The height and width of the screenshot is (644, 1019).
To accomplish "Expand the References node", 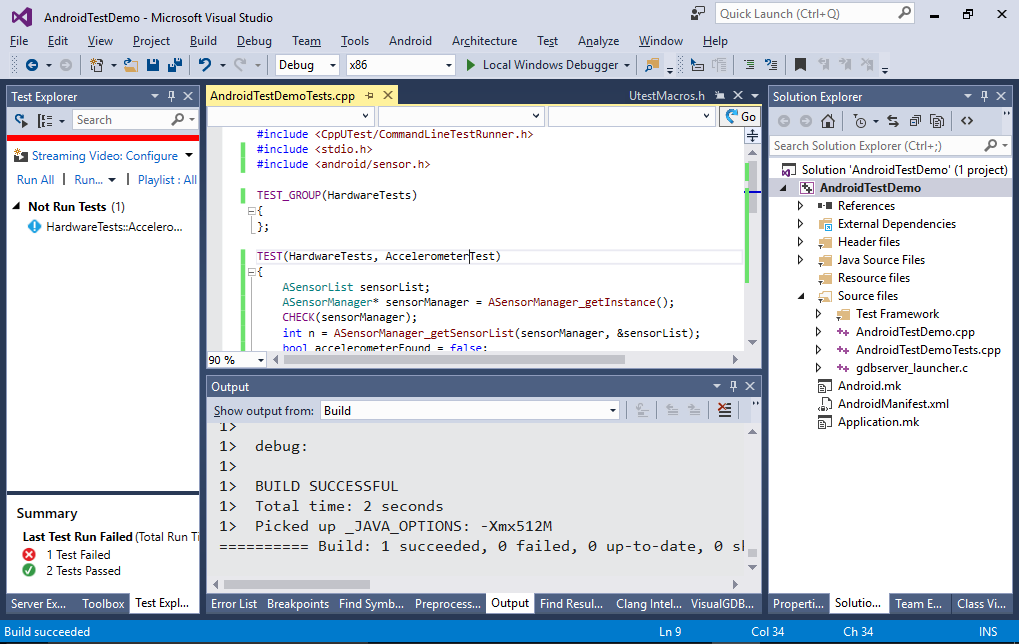I will [801, 206].
